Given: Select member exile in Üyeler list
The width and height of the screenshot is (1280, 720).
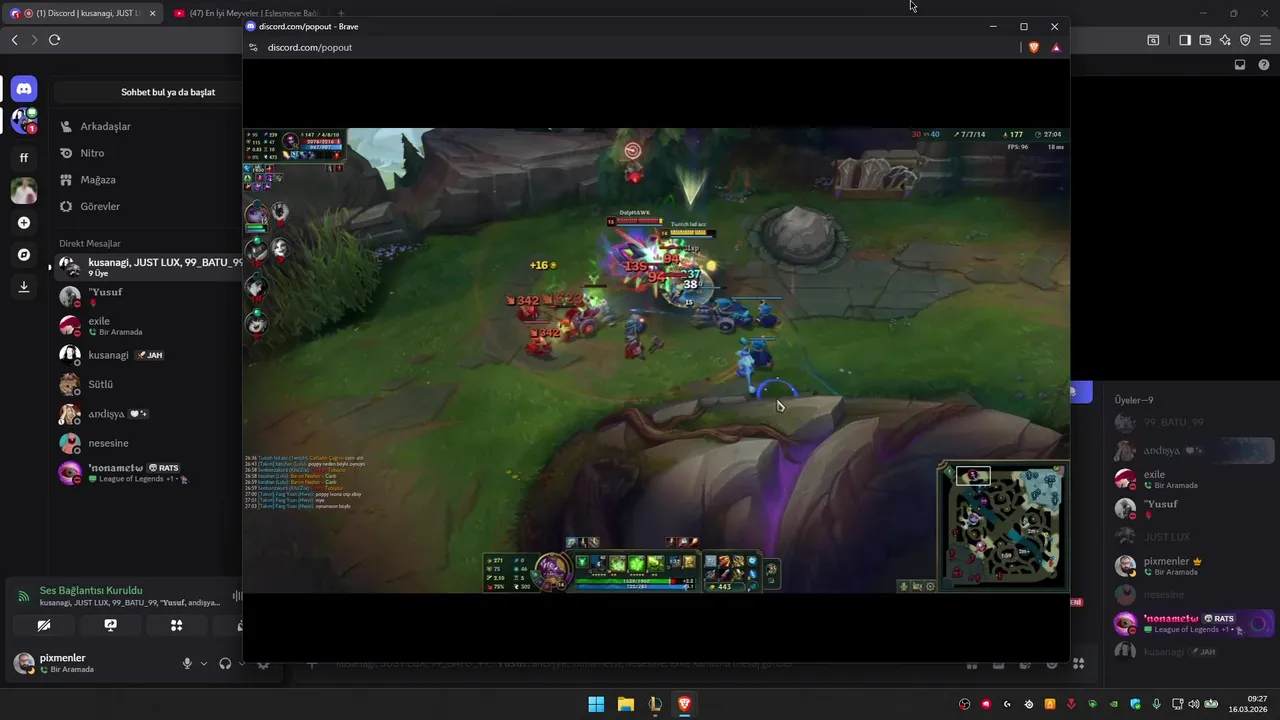Looking at the screenshot, I should pos(1194,479).
